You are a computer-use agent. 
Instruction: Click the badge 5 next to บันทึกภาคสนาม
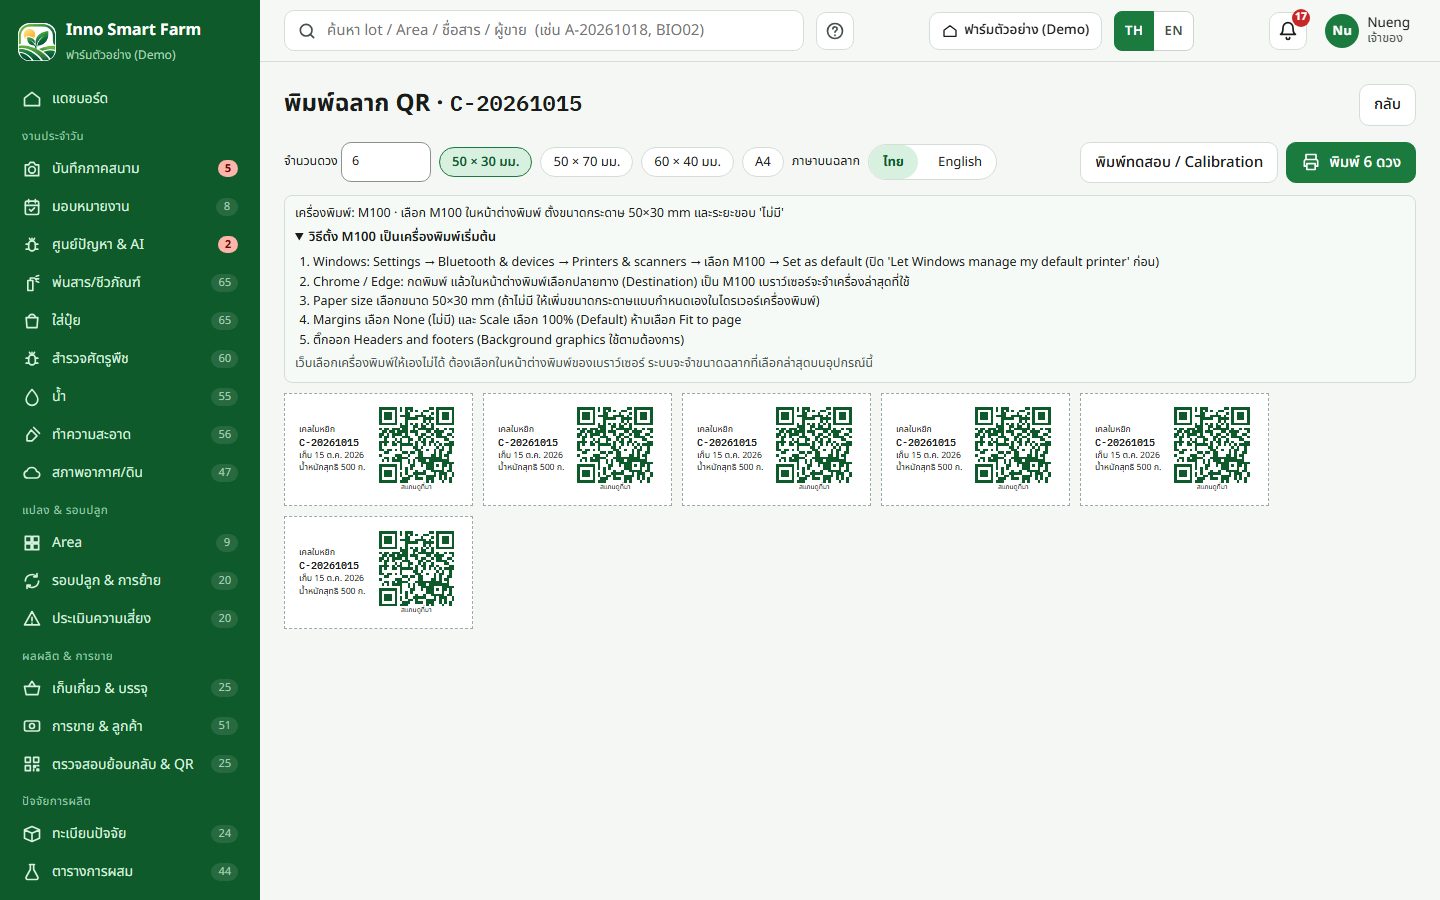pyautogui.click(x=228, y=169)
